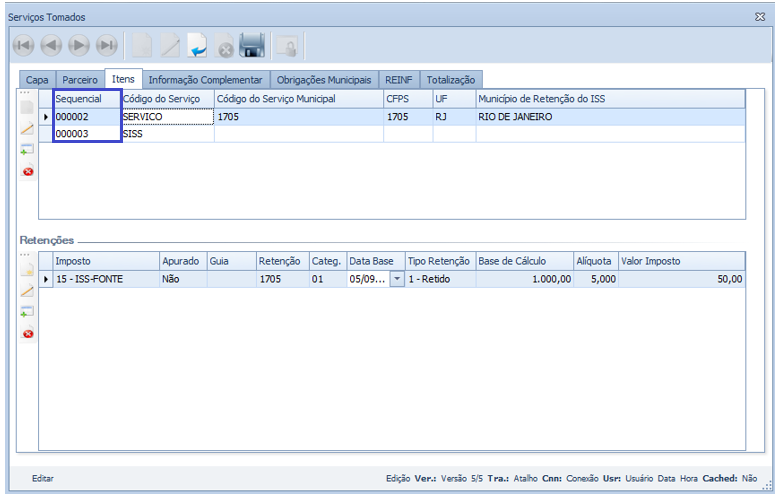
Task: Edit retention with pencil icon in Retenções
Action: coord(27,291)
